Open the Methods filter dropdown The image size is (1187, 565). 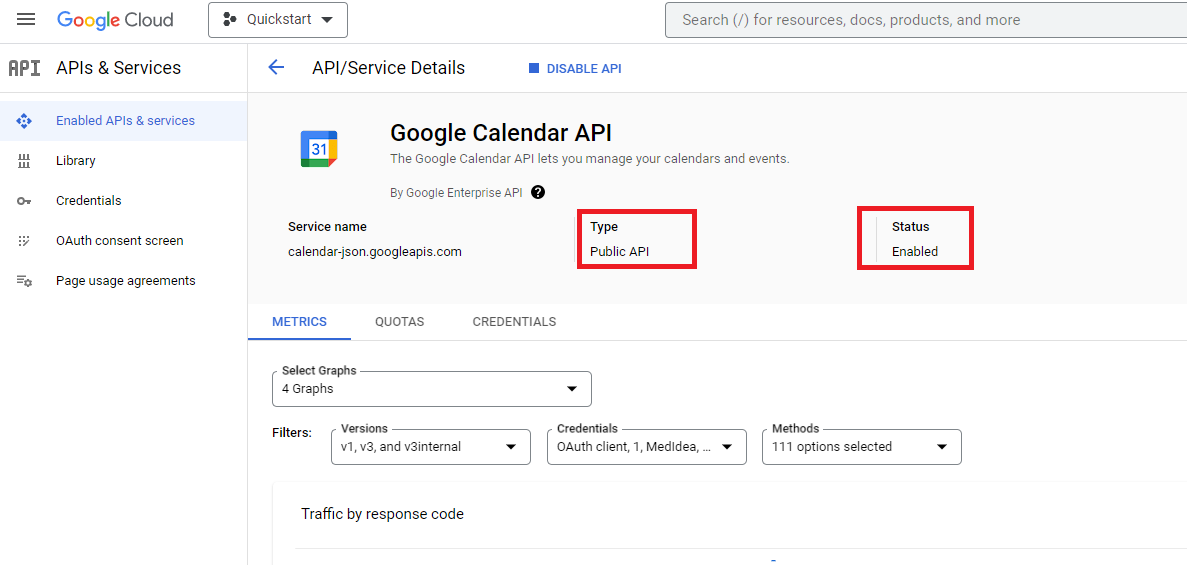pyautogui.click(x=861, y=447)
